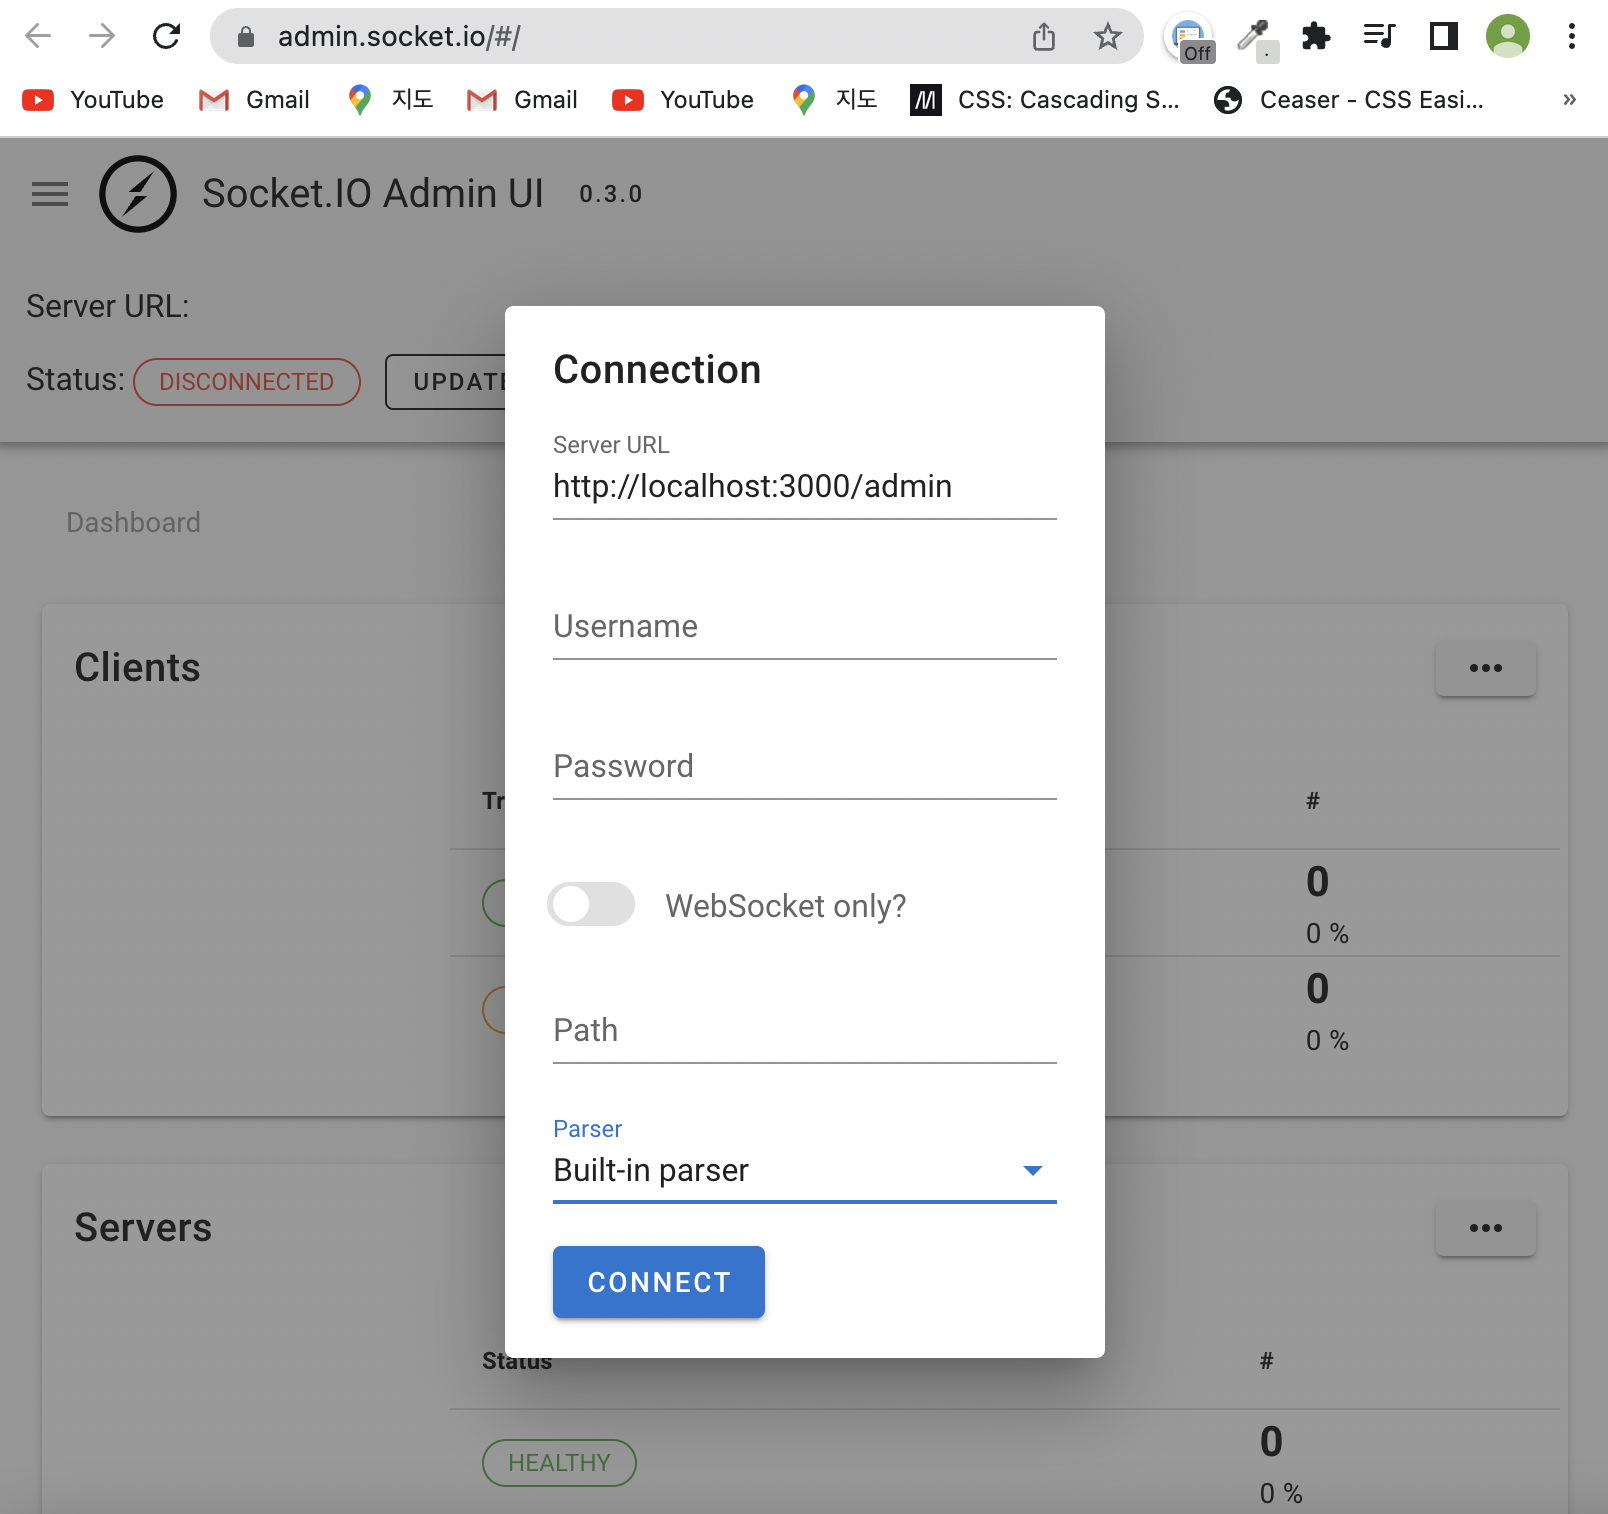Click the Server URL input field

click(x=805, y=487)
